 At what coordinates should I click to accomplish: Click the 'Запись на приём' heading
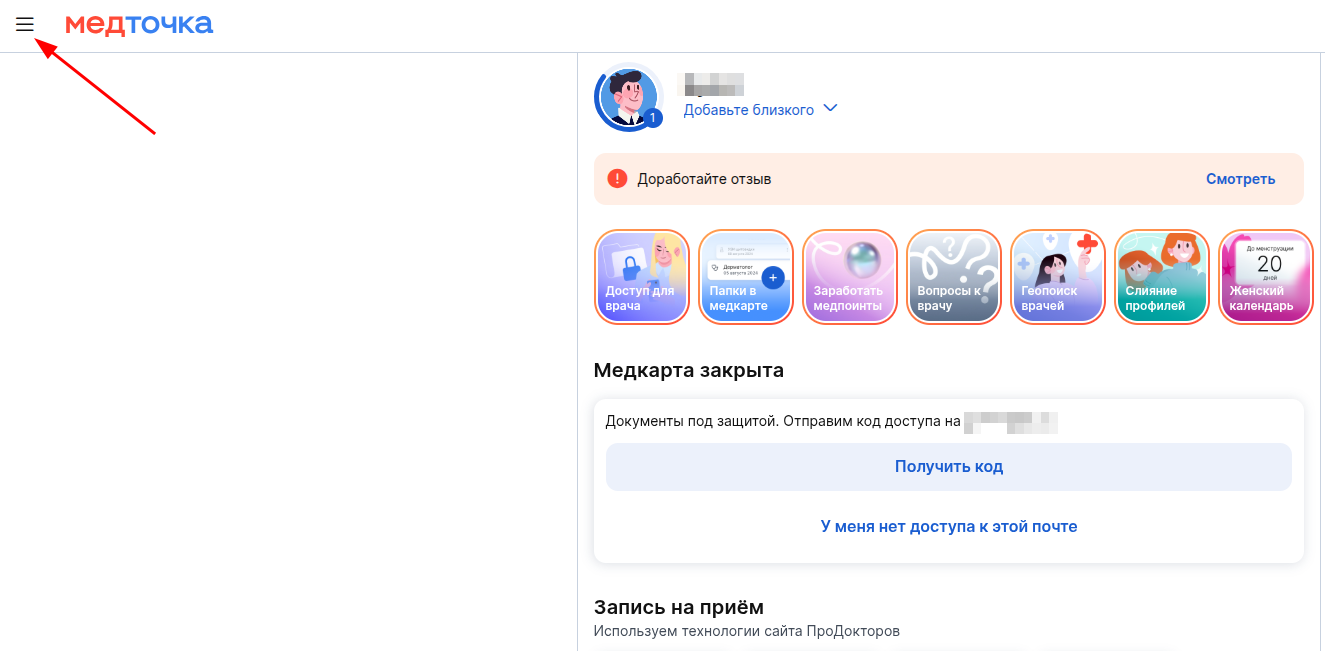(x=678, y=607)
